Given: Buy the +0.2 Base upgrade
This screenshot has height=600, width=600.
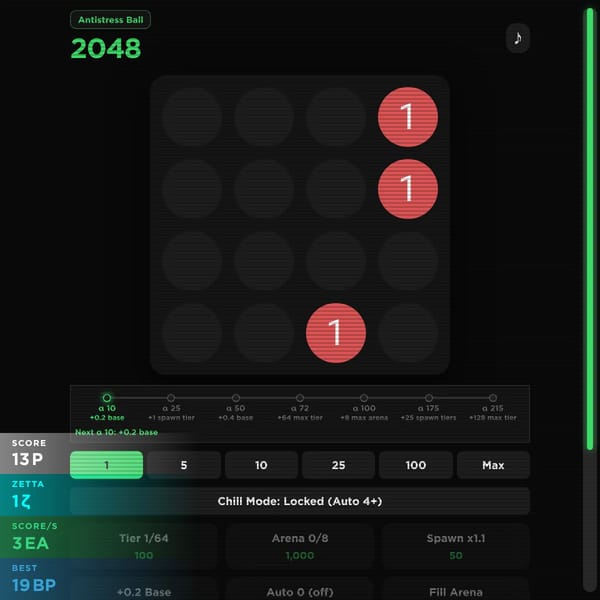Looking at the screenshot, I should tap(143, 589).
